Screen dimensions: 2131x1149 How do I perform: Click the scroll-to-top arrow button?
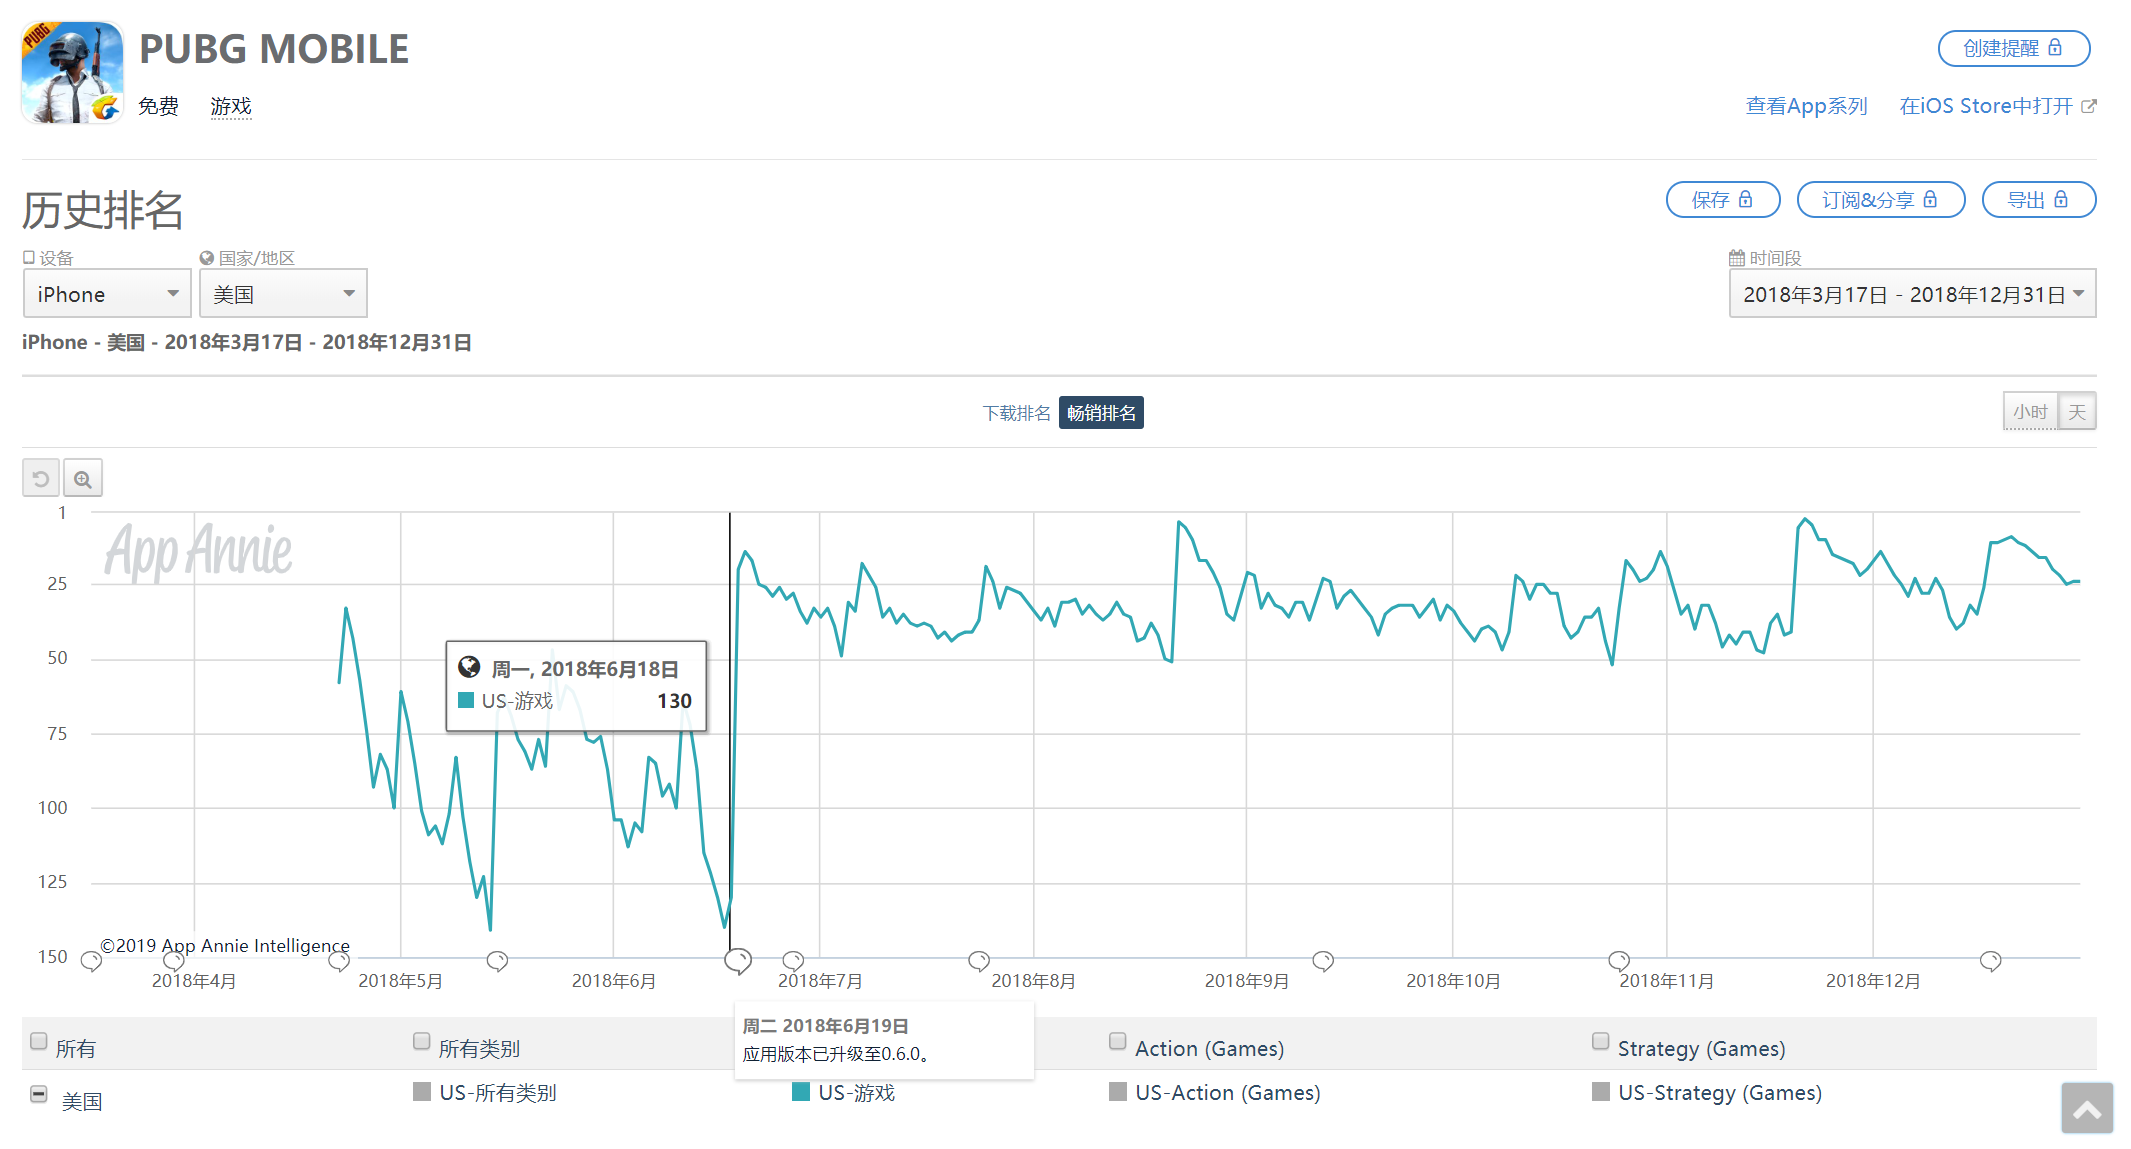pos(2086,1109)
